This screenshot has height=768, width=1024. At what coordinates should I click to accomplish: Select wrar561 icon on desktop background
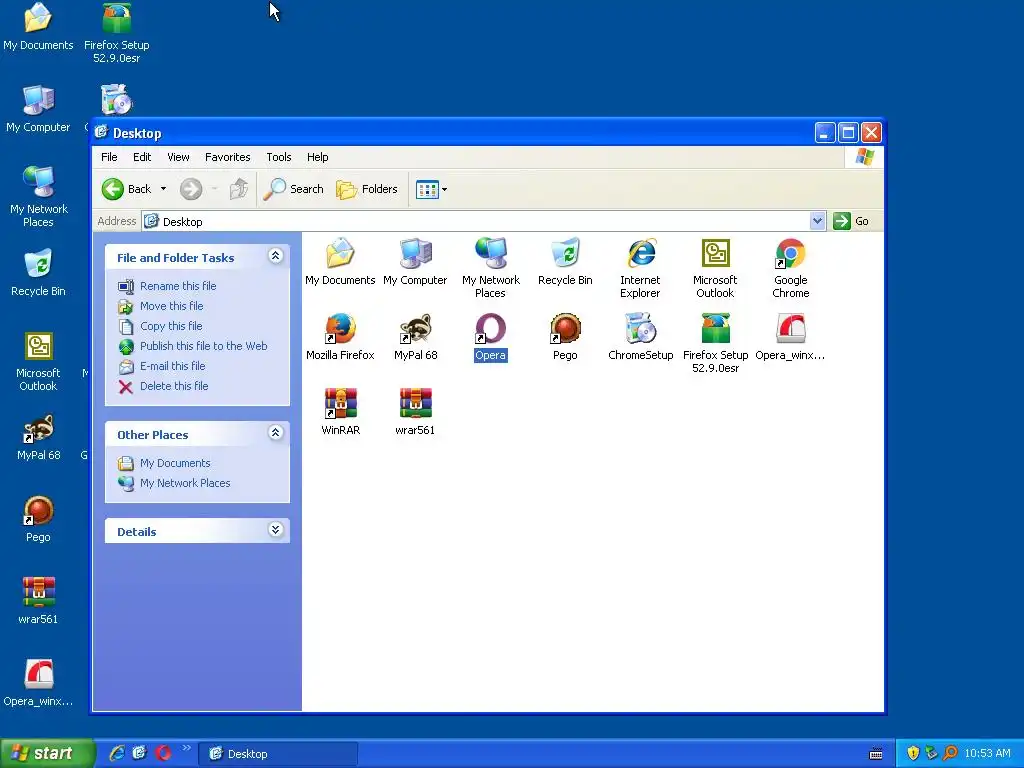[x=38, y=601]
